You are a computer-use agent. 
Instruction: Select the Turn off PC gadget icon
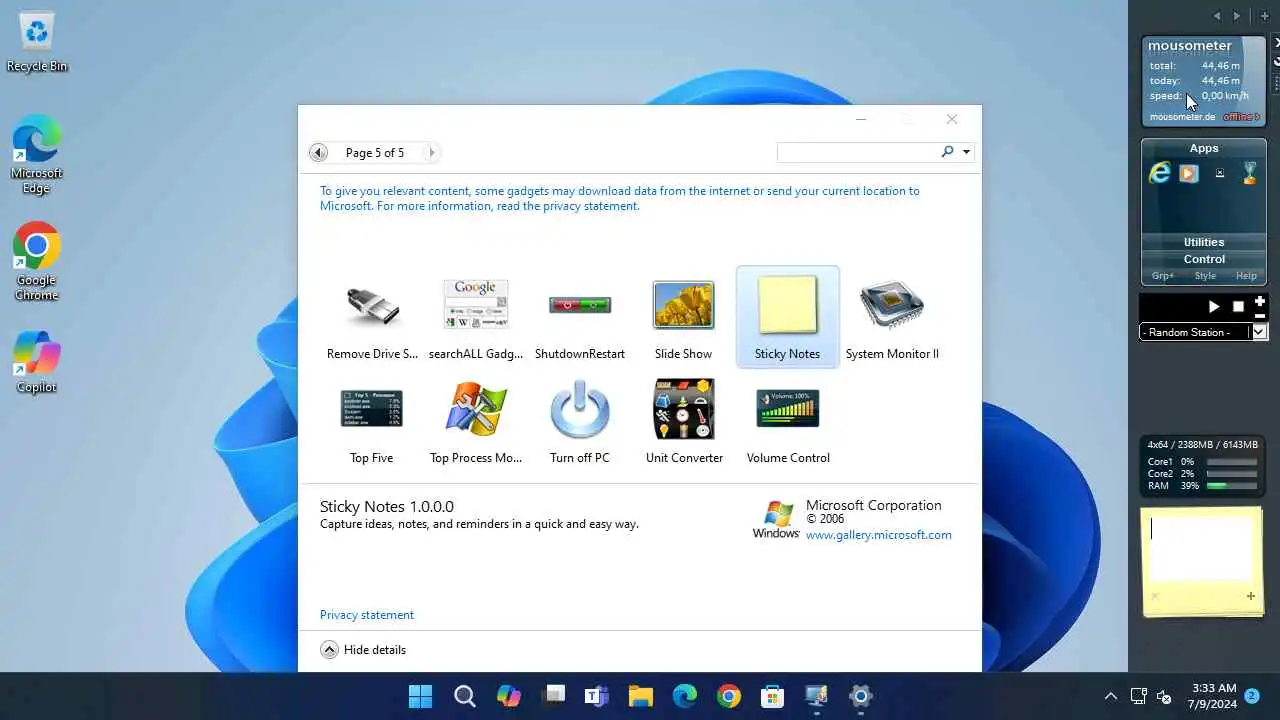coord(580,409)
